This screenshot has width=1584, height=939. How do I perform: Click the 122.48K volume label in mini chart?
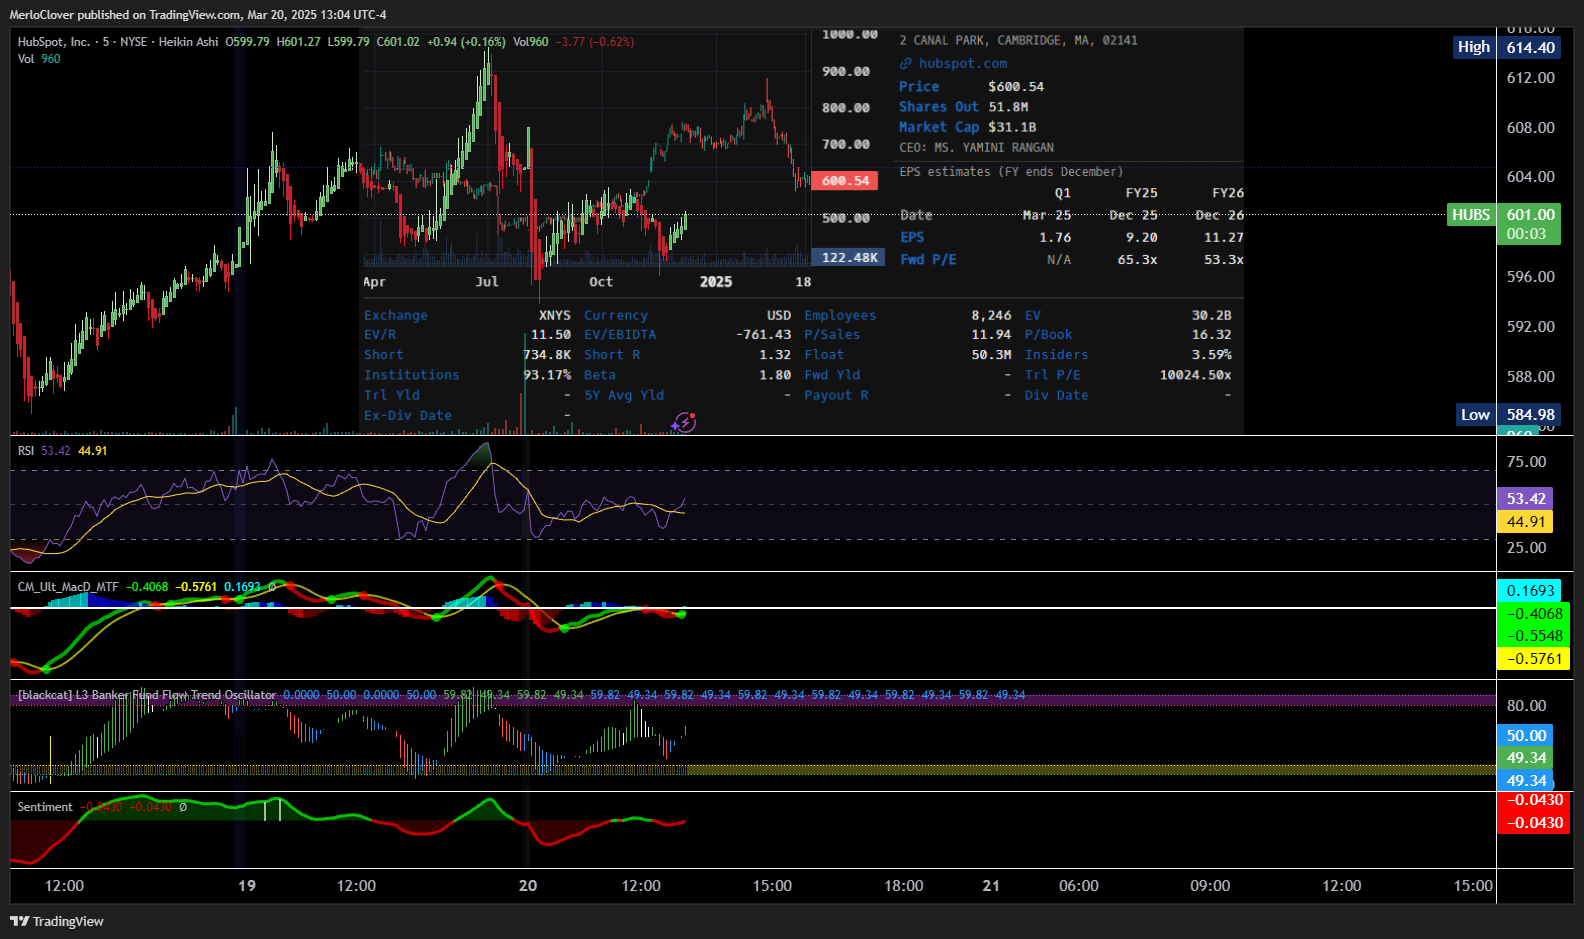pyautogui.click(x=849, y=258)
